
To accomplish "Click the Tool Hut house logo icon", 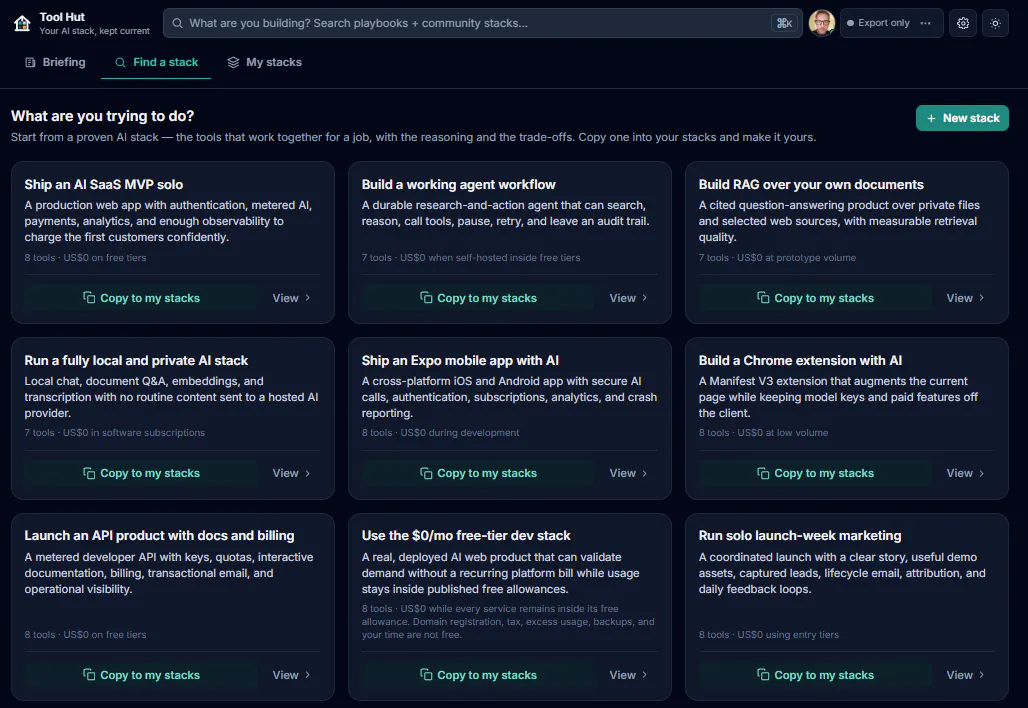I will 22,24.
